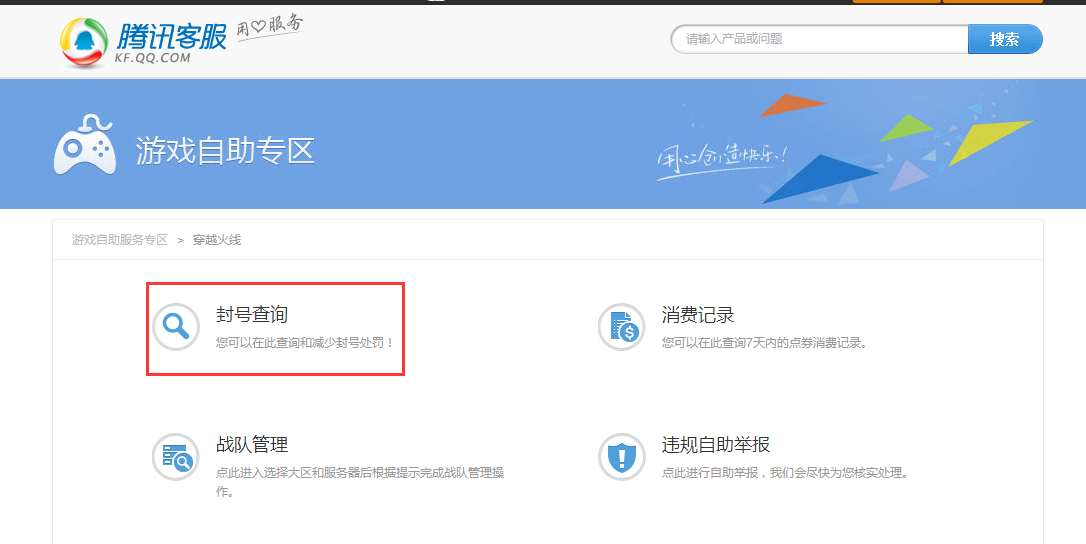Focus the 请输入产品或问题 search field

(x=819, y=40)
